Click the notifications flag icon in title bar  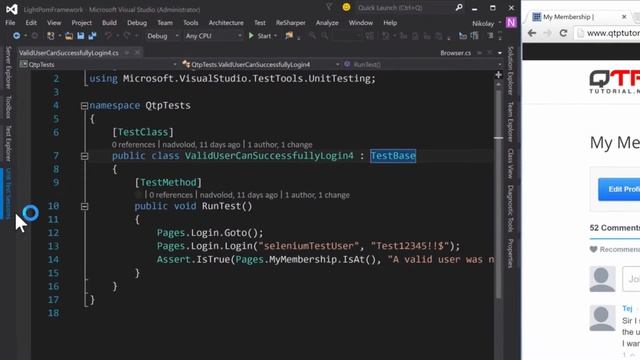coord(329,7)
